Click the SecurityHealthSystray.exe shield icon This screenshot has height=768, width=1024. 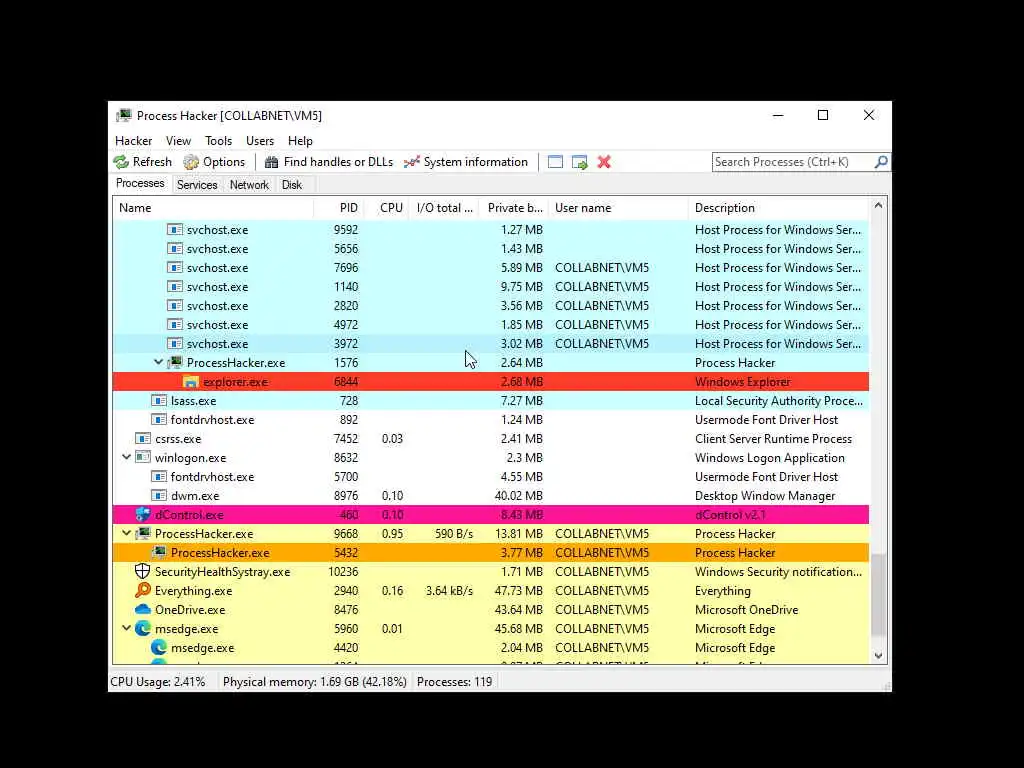click(x=142, y=571)
